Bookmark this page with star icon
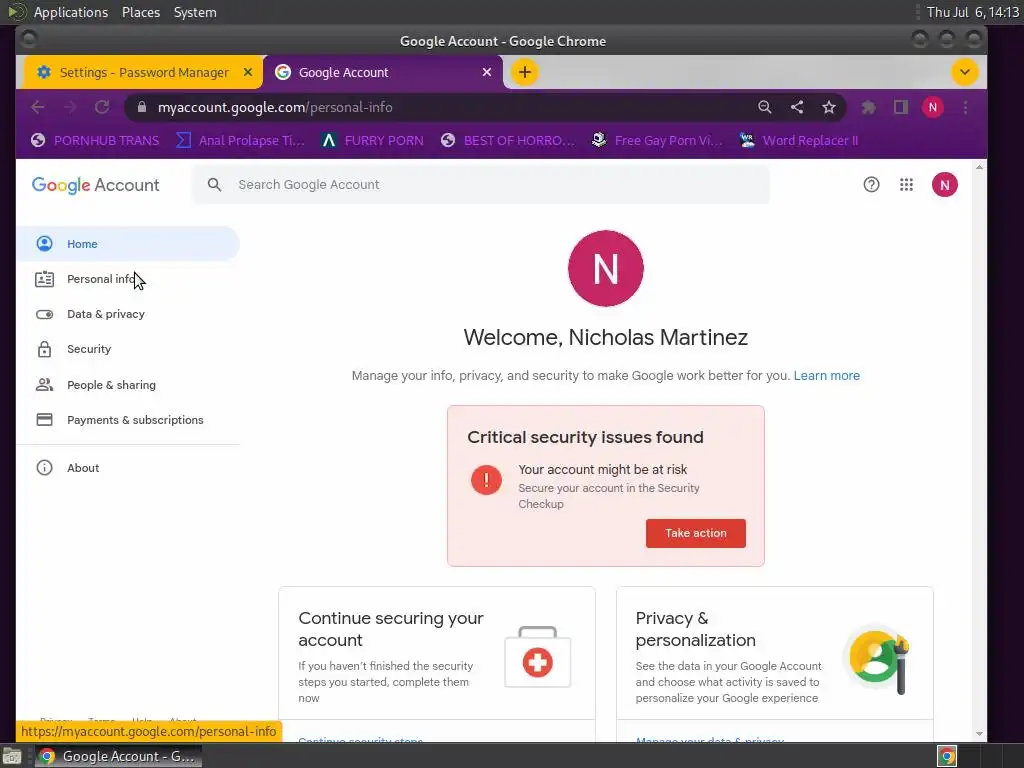 pyautogui.click(x=829, y=107)
